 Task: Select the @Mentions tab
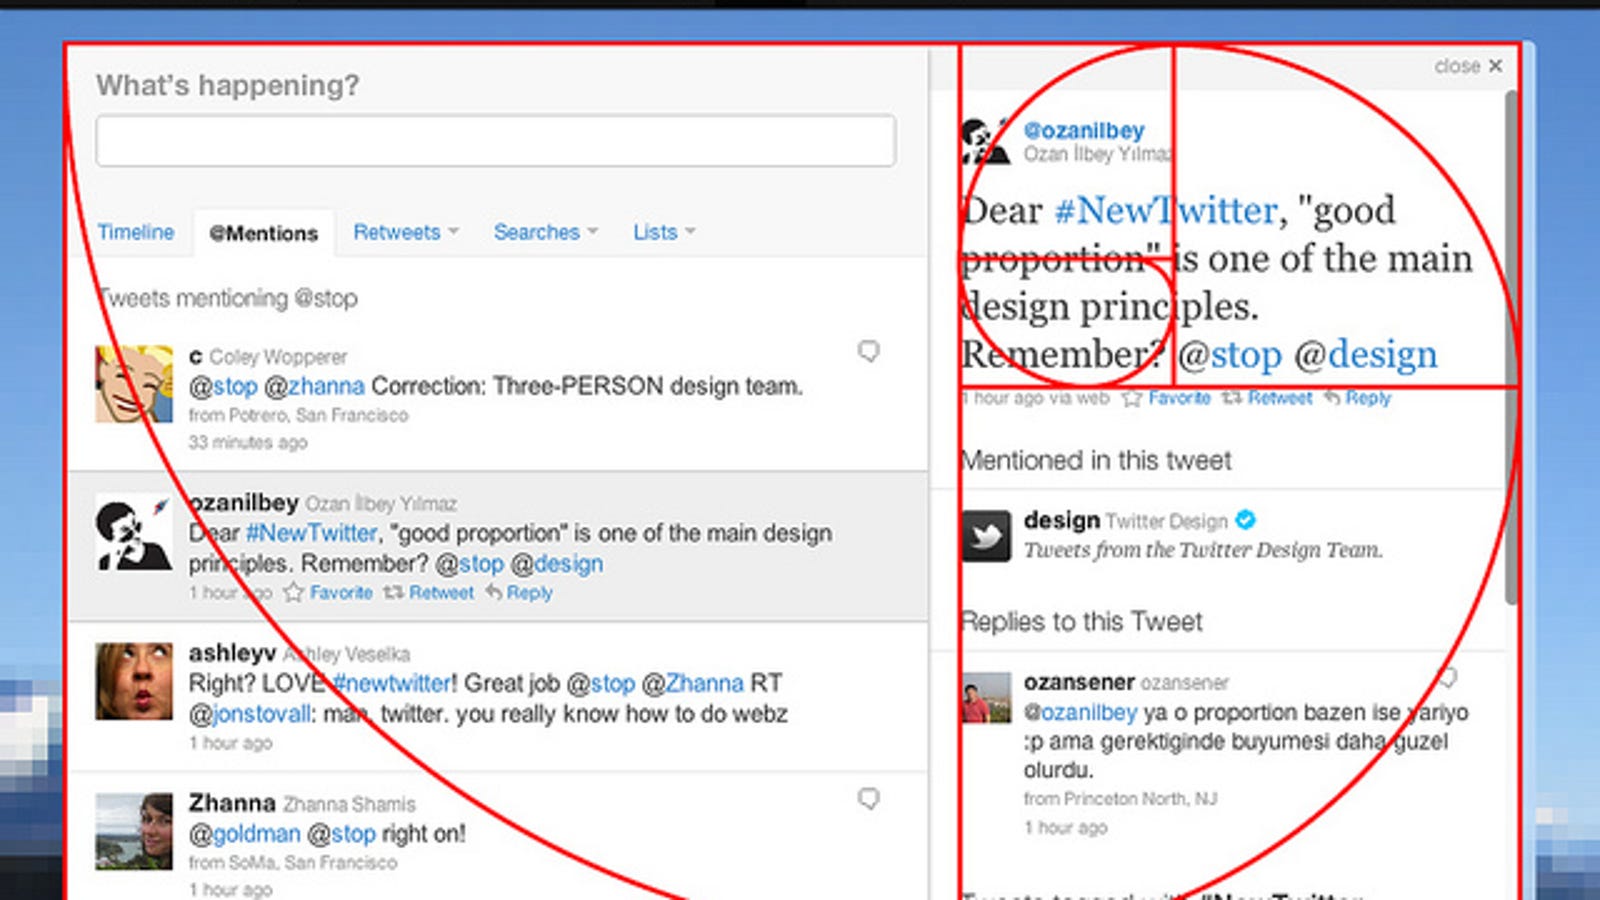pyautogui.click(x=263, y=233)
